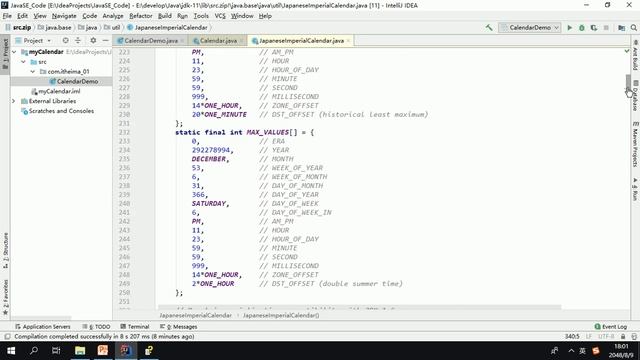Open Maven Projects side panel
Image resolution: width=640 pixels, height=360 pixels.
point(635,144)
